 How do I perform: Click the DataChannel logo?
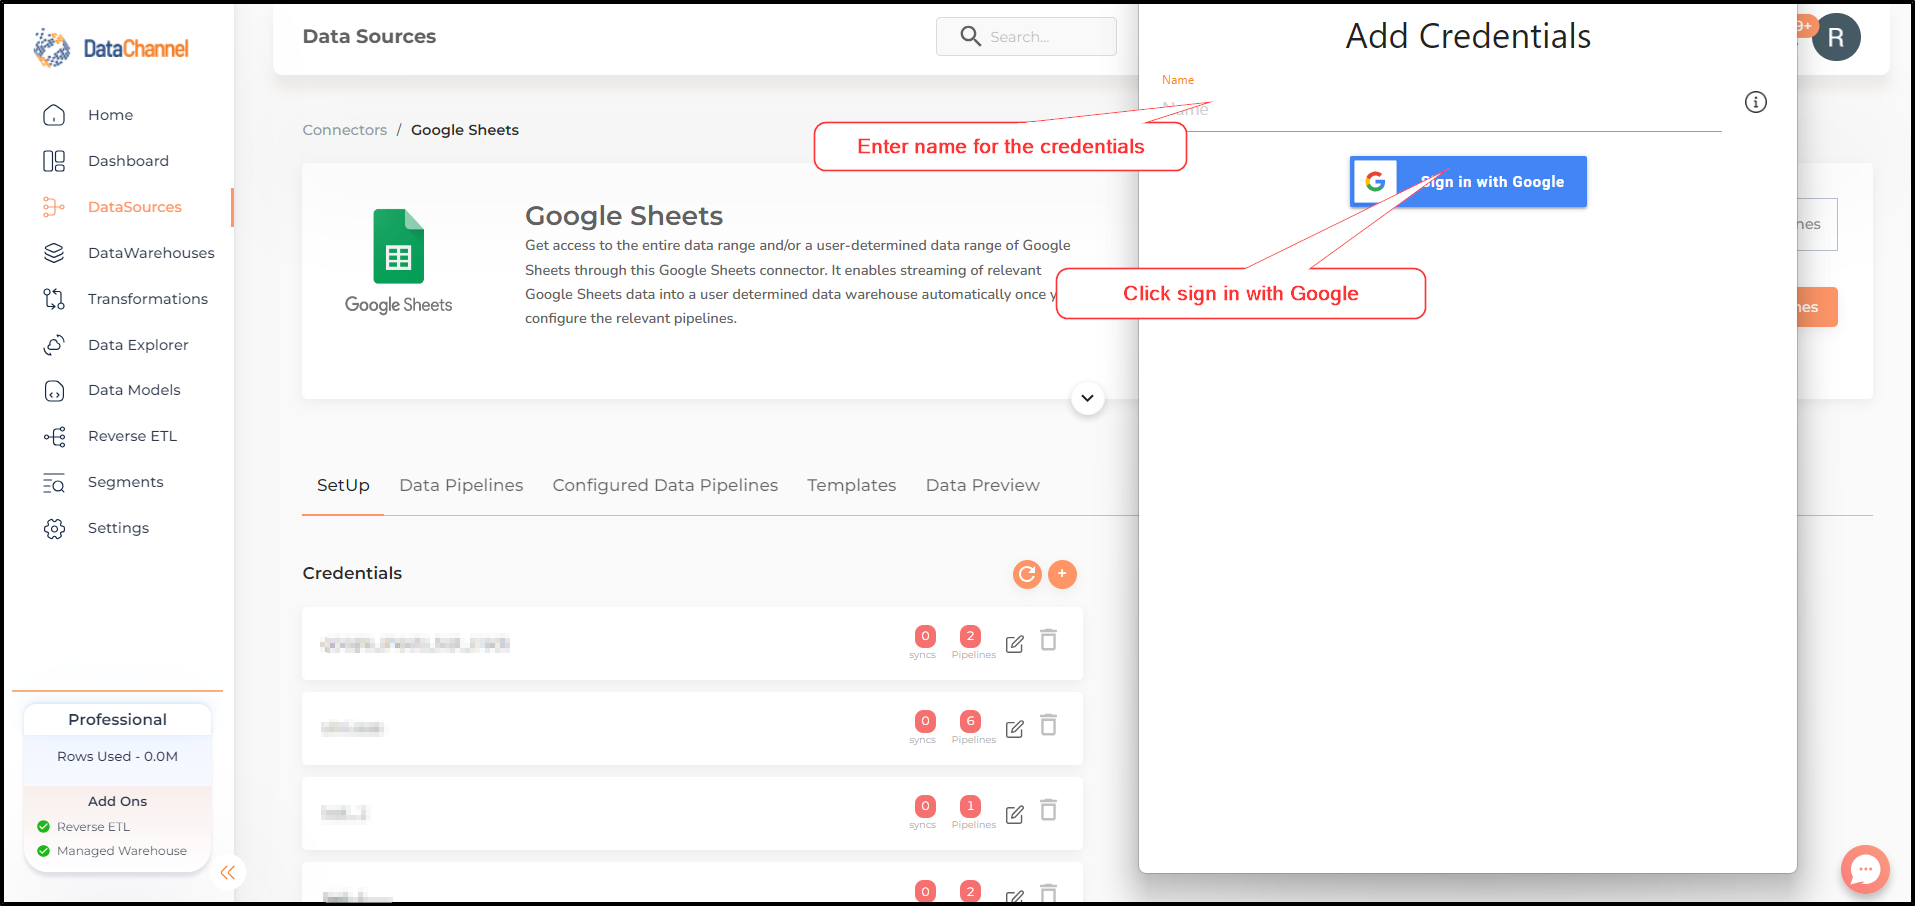pyautogui.click(x=111, y=48)
